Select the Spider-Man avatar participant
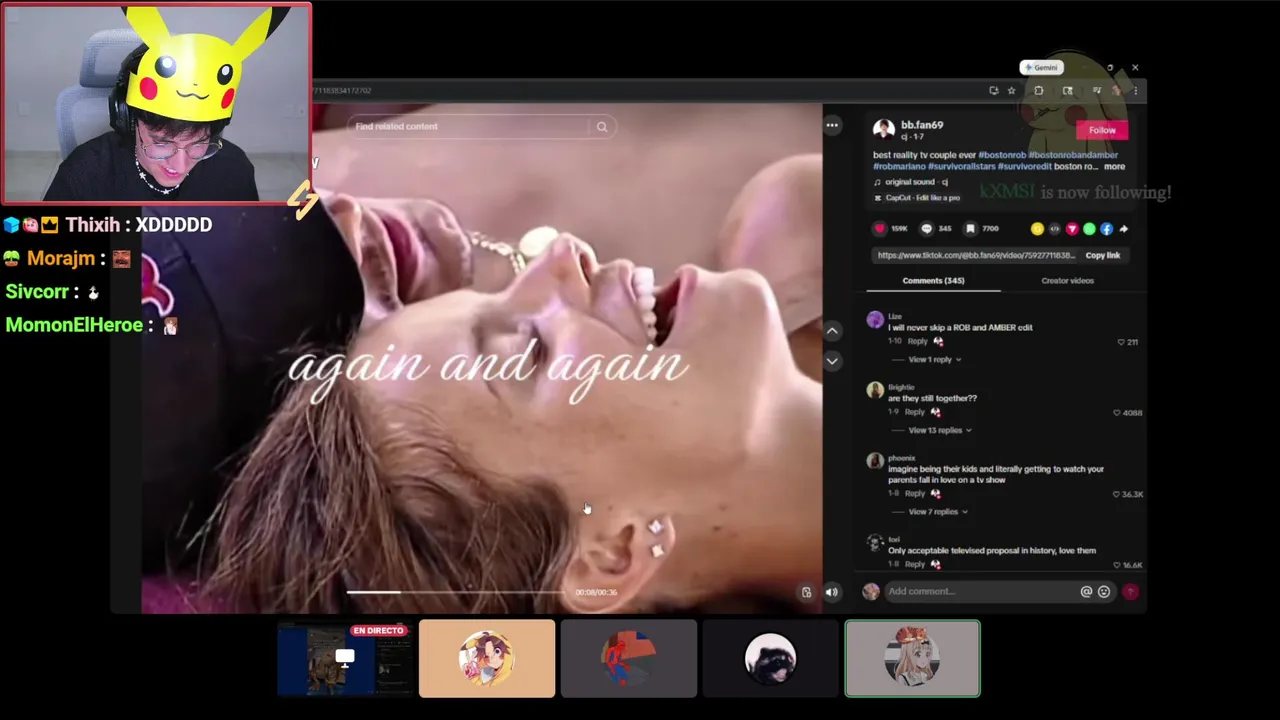 pyautogui.click(x=629, y=658)
